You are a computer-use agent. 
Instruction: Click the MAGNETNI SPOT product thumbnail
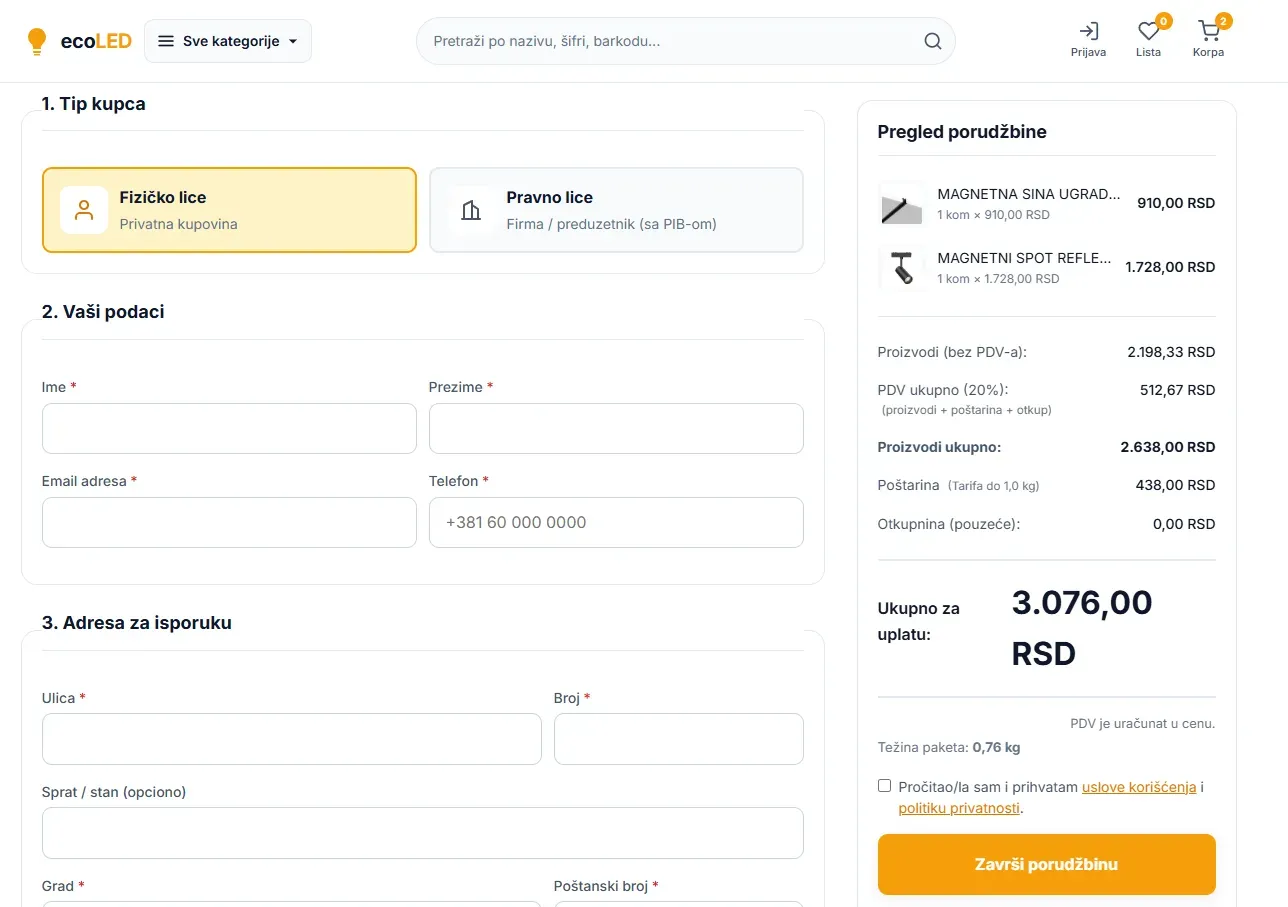(x=901, y=268)
